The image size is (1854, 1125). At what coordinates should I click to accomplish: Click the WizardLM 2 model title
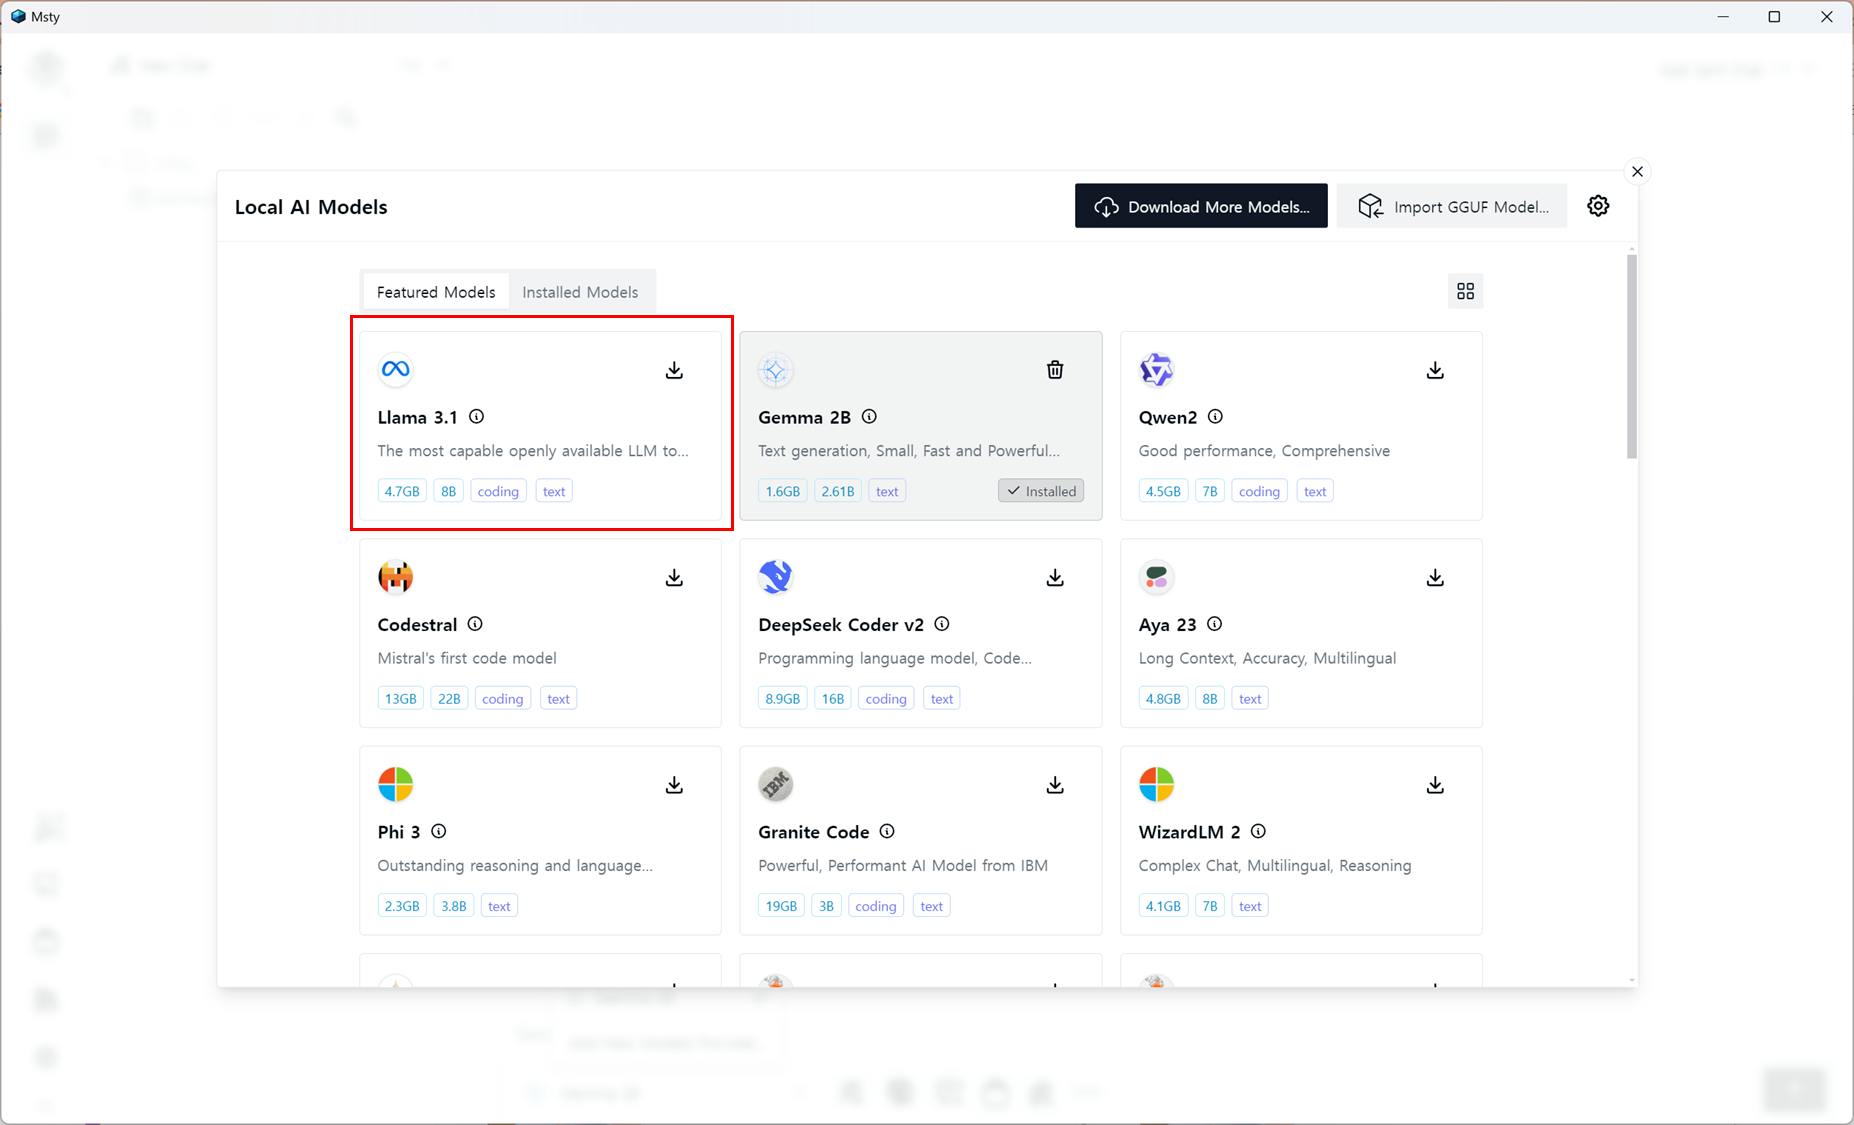(1189, 832)
